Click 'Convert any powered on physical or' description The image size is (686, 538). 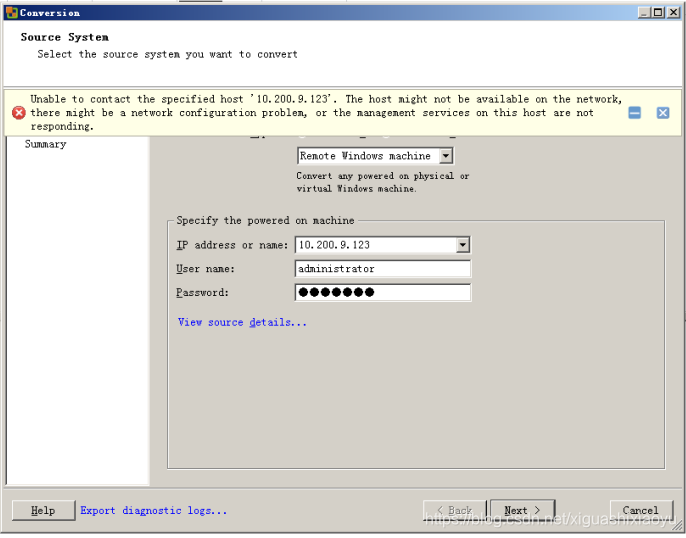383,177
